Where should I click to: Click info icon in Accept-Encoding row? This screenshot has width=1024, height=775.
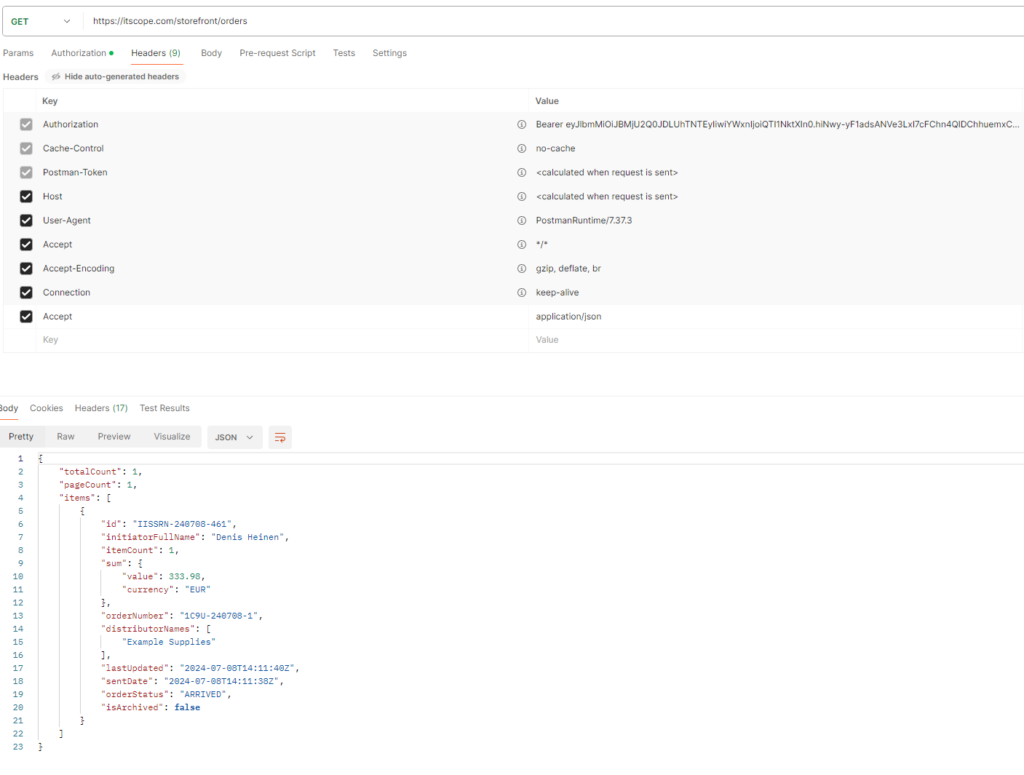(521, 269)
